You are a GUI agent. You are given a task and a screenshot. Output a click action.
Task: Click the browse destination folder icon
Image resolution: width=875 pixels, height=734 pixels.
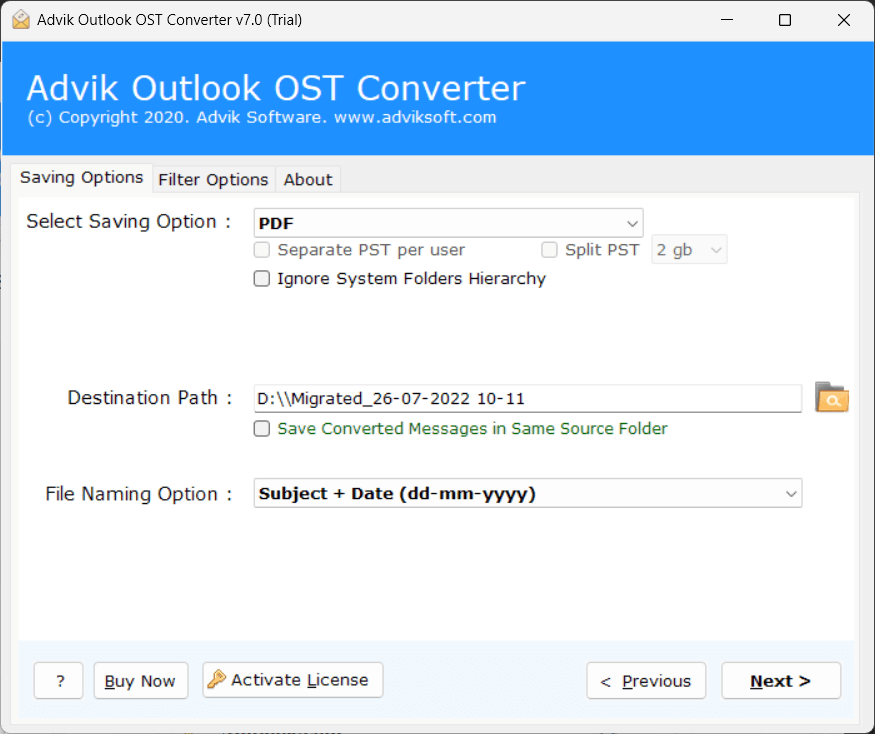[x=831, y=397]
